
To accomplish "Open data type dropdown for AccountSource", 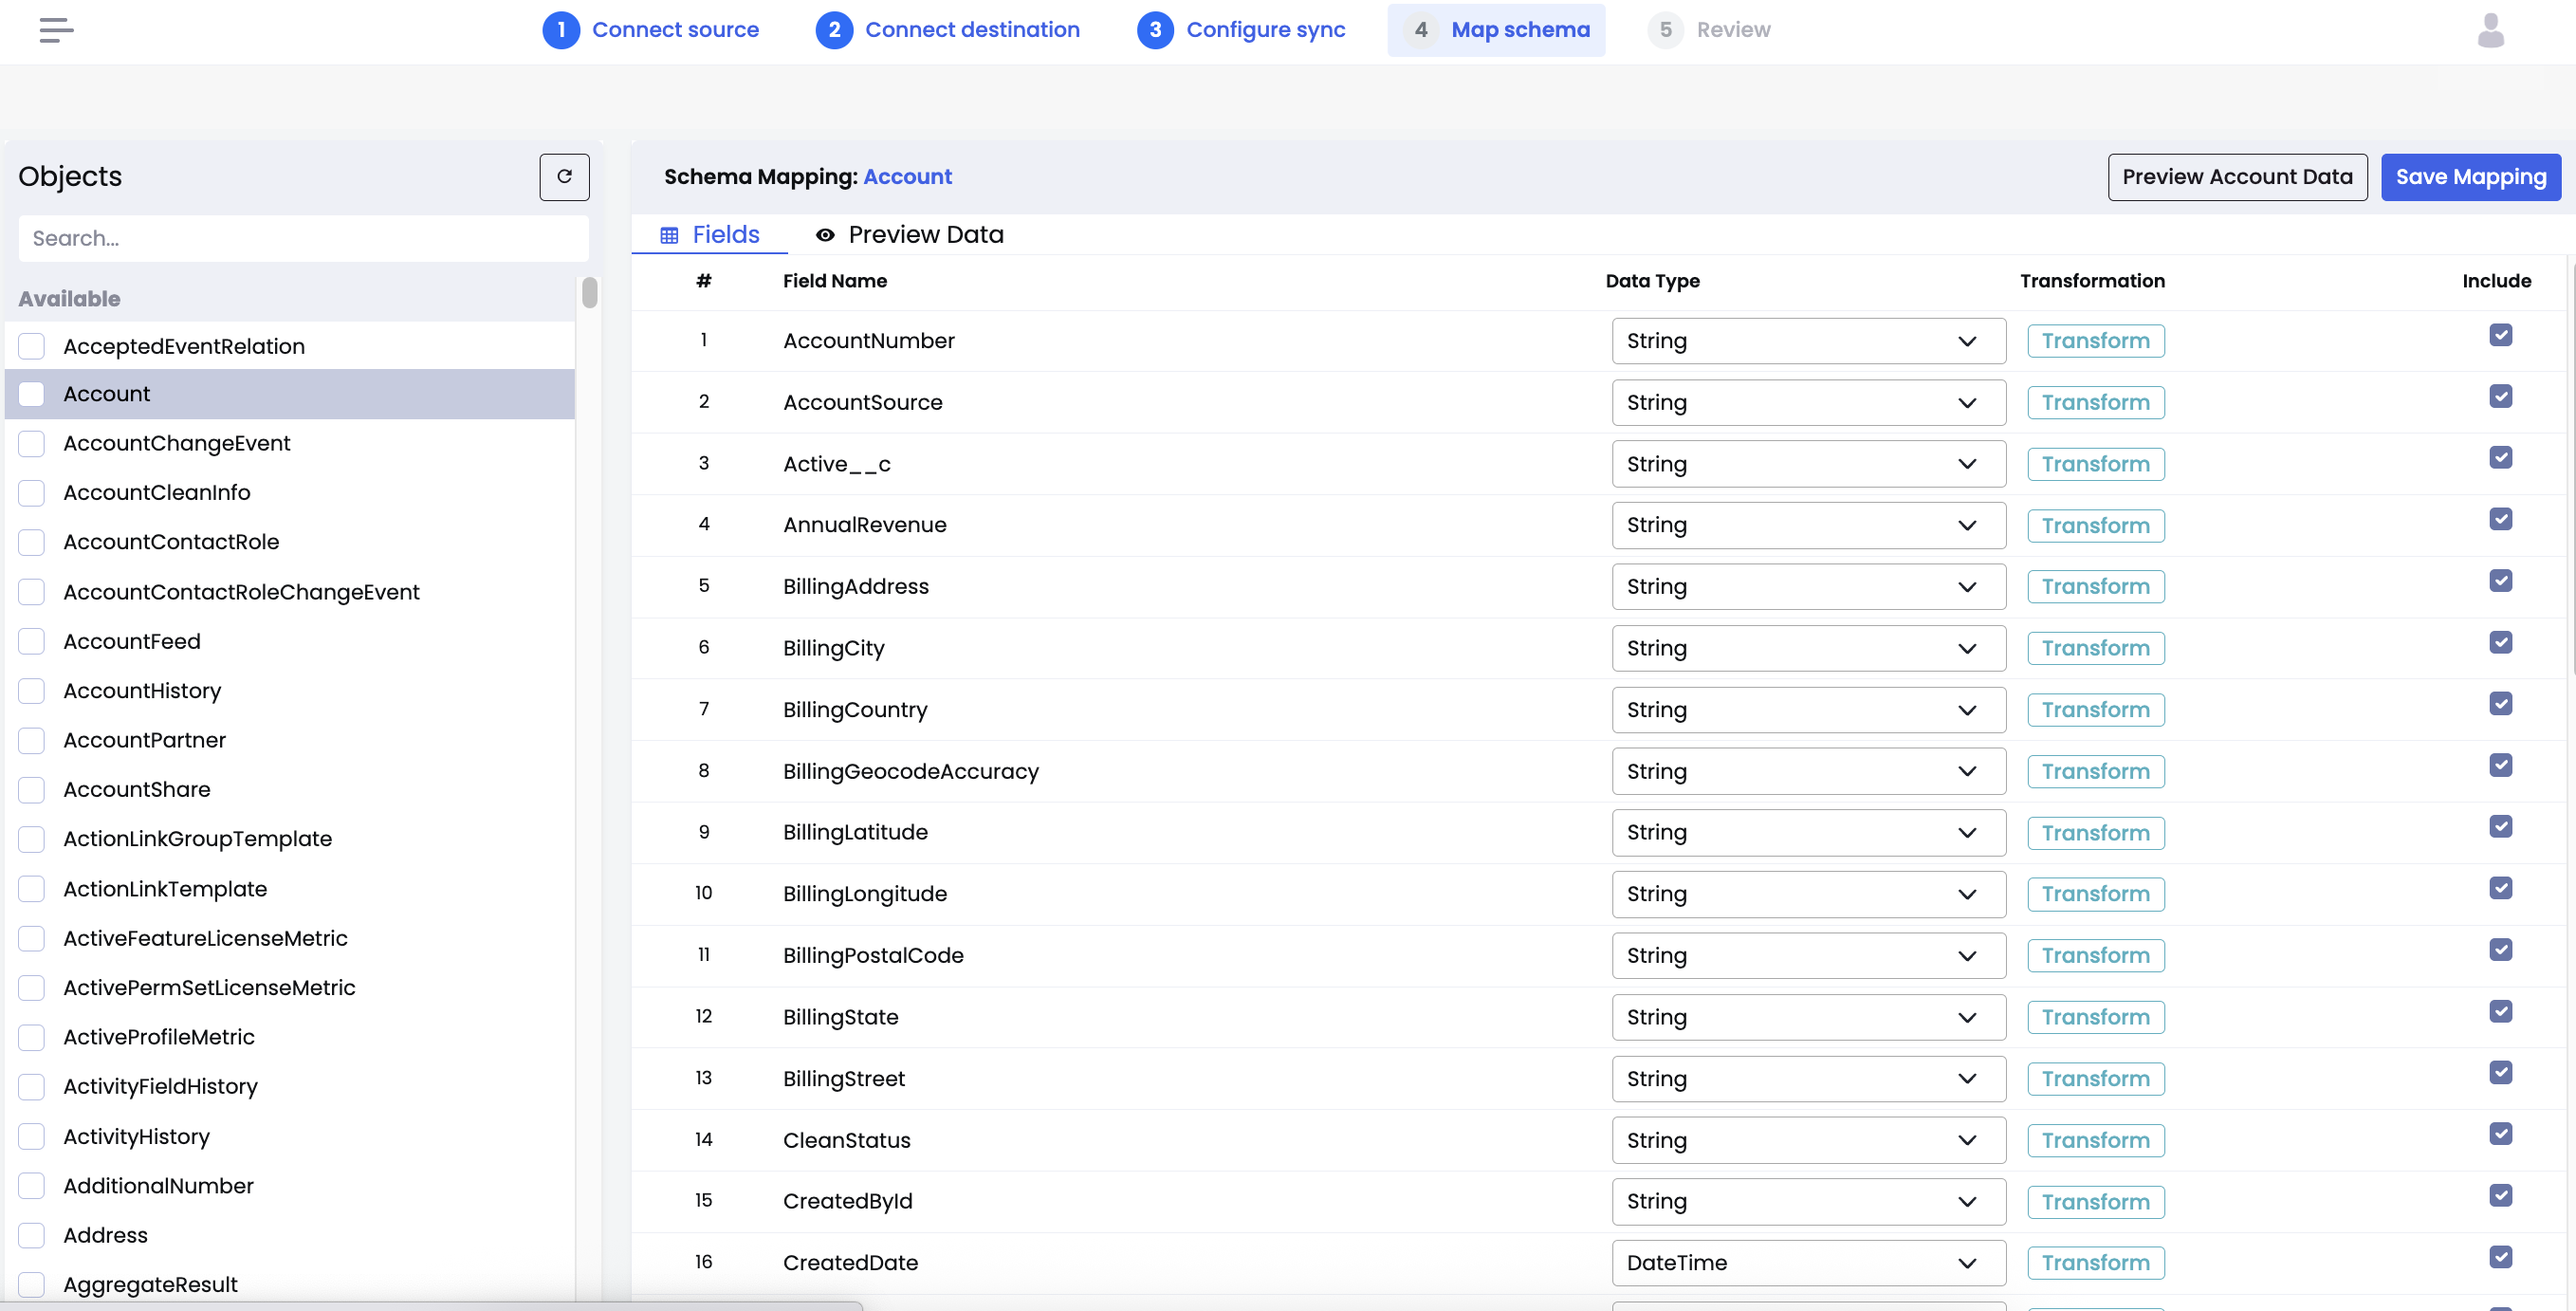I will 1808,403.
